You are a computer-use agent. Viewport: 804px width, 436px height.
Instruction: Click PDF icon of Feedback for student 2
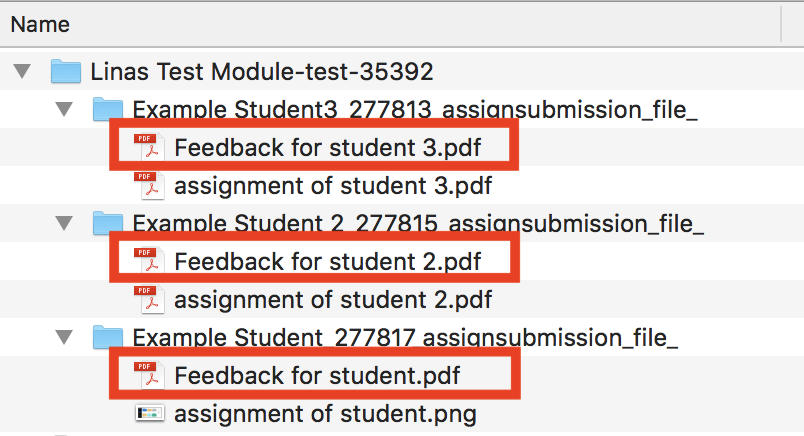coord(149,261)
